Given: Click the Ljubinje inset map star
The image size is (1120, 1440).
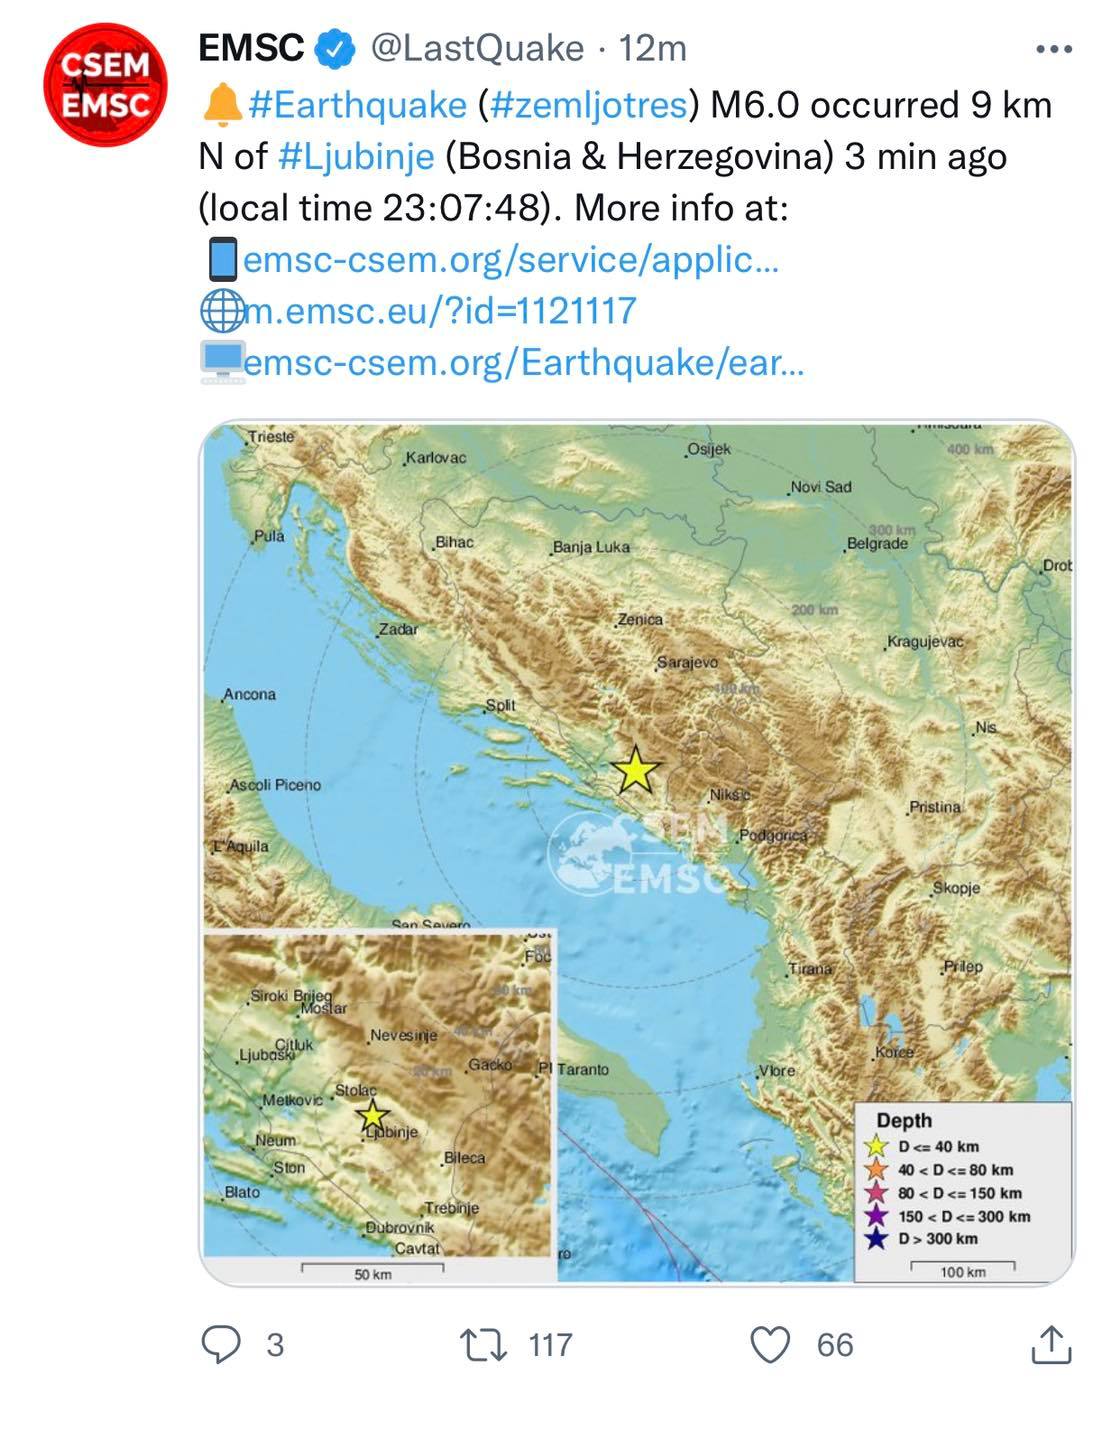Looking at the screenshot, I should [372, 1114].
